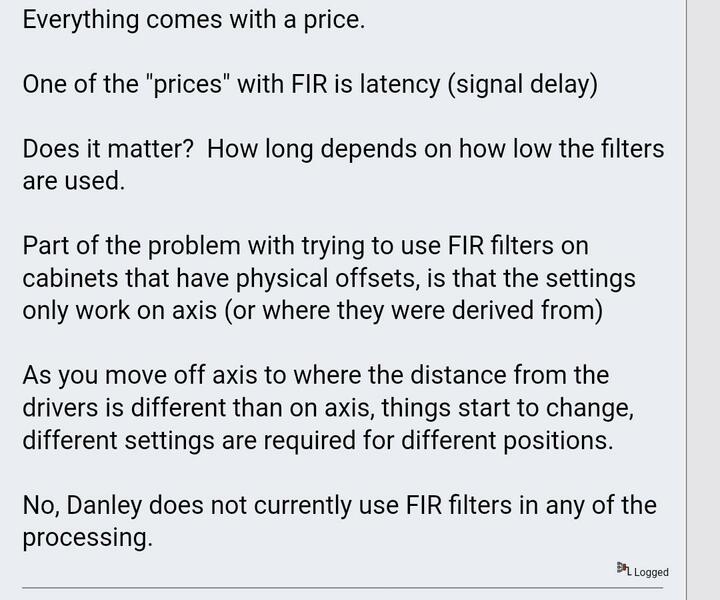Image resolution: width=720 pixels, height=600 pixels.
Task: Click the question "Does it matter?"
Action: (x=103, y=149)
